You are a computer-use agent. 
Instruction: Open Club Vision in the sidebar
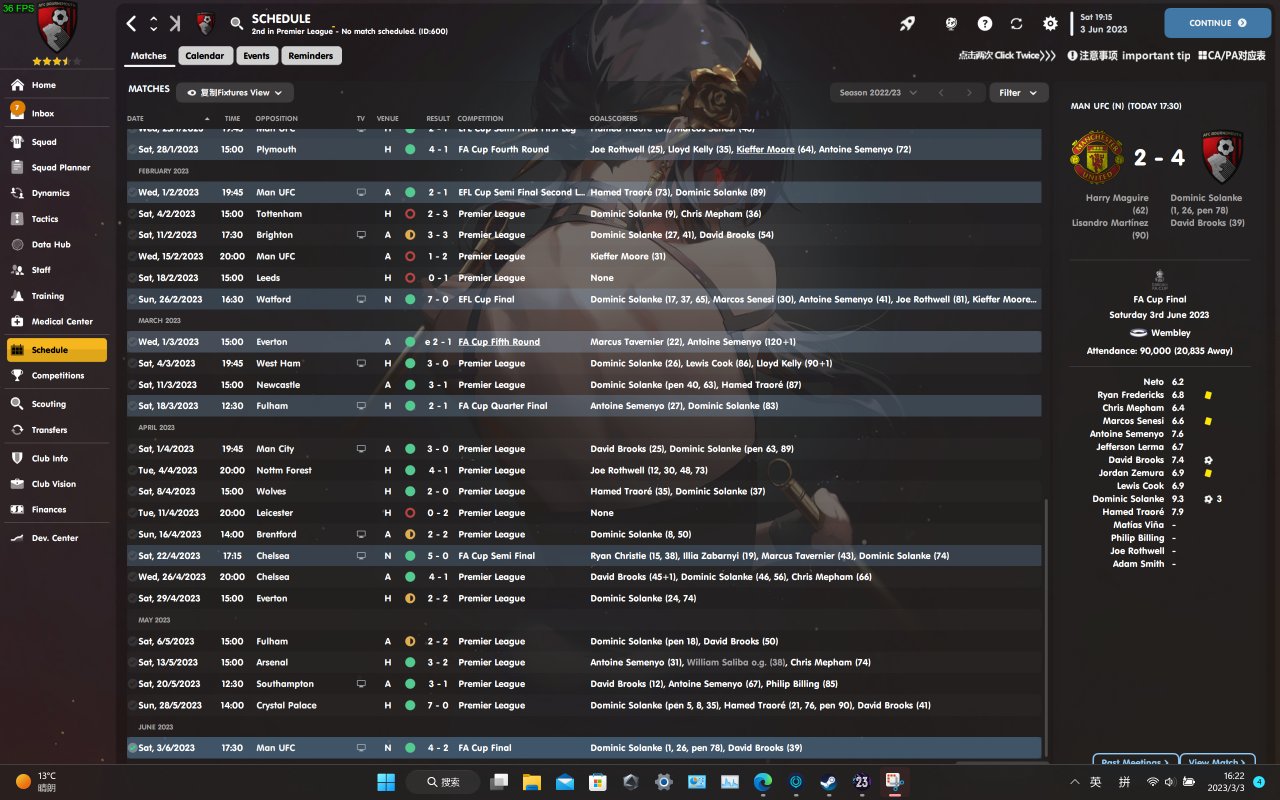[56, 484]
